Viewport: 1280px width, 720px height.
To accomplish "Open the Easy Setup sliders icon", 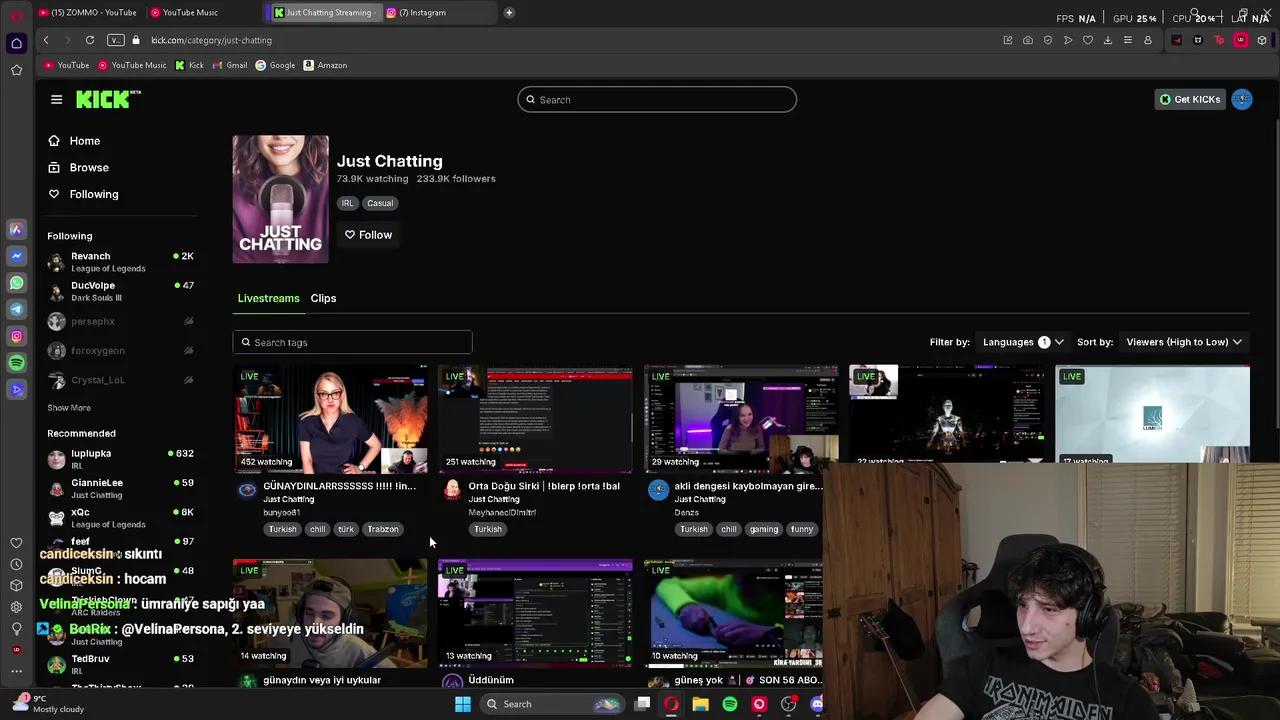I will pyautogui.click(x=1128, y=40).
